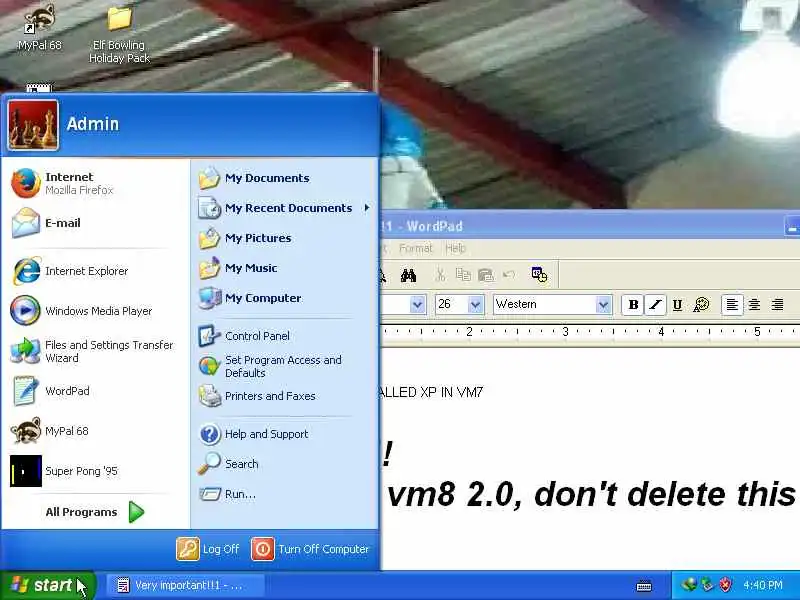Launch Super Pong '95

[95, 471]
